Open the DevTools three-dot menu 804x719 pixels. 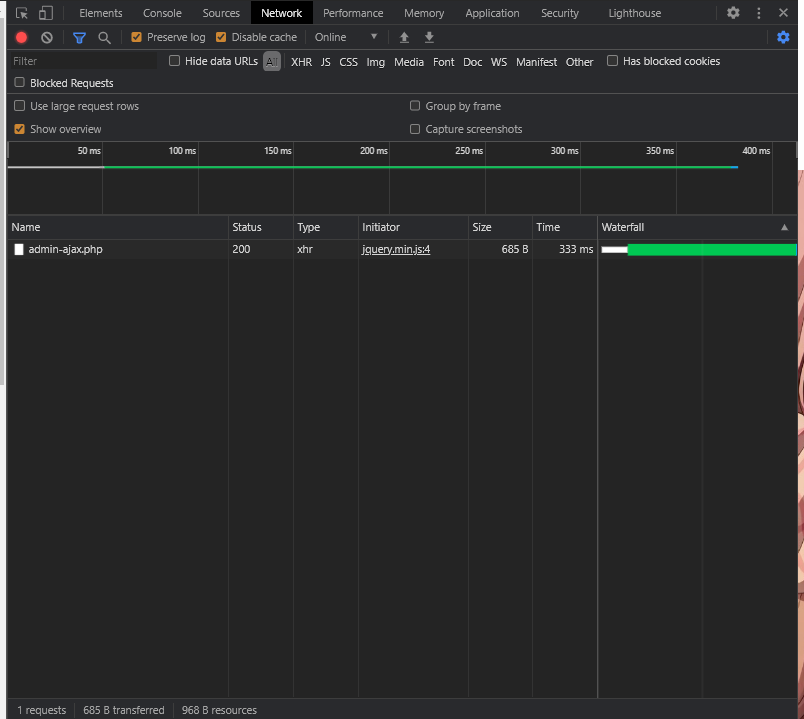[x=759, y=13]
